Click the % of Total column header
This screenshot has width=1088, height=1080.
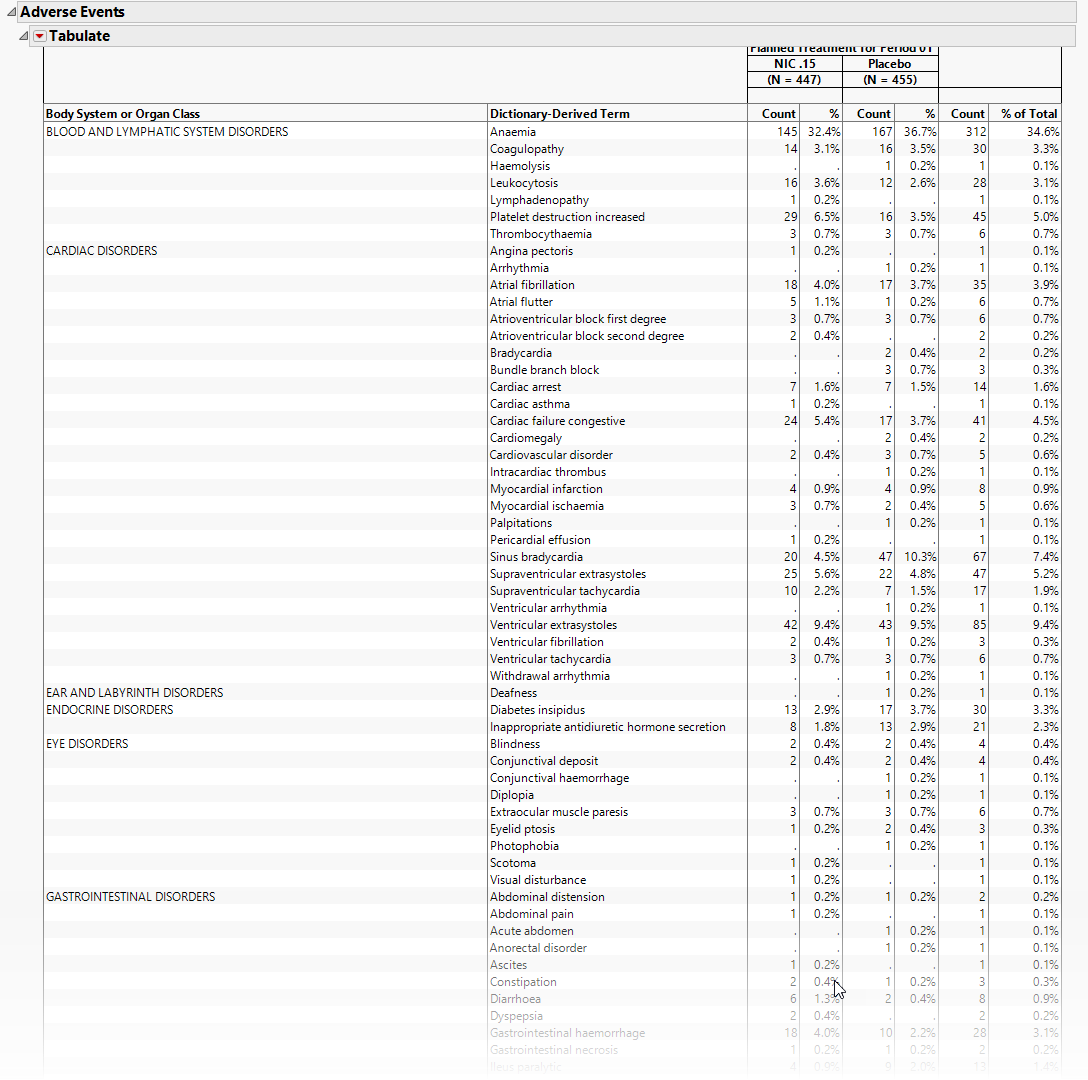(x=1029, y=114)
